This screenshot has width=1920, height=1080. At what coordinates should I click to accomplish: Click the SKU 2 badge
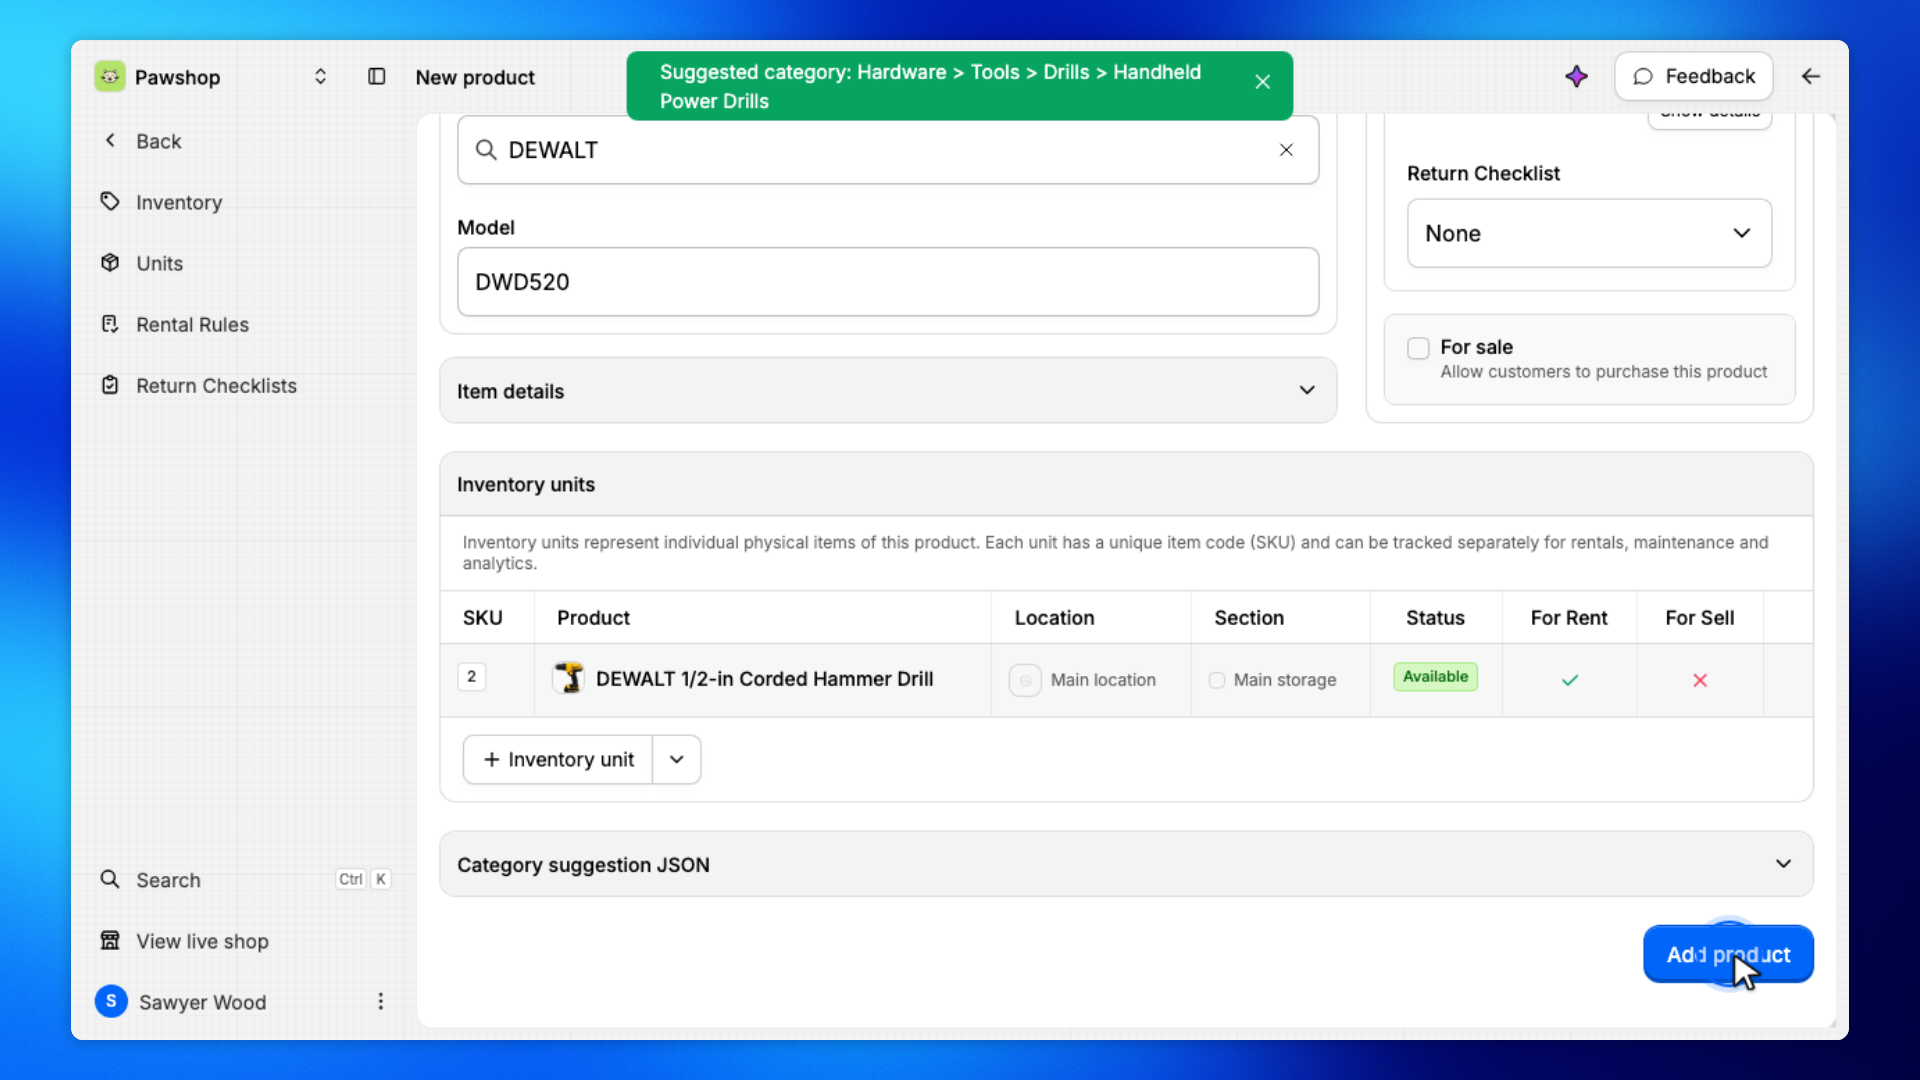[x=472, y=677]
